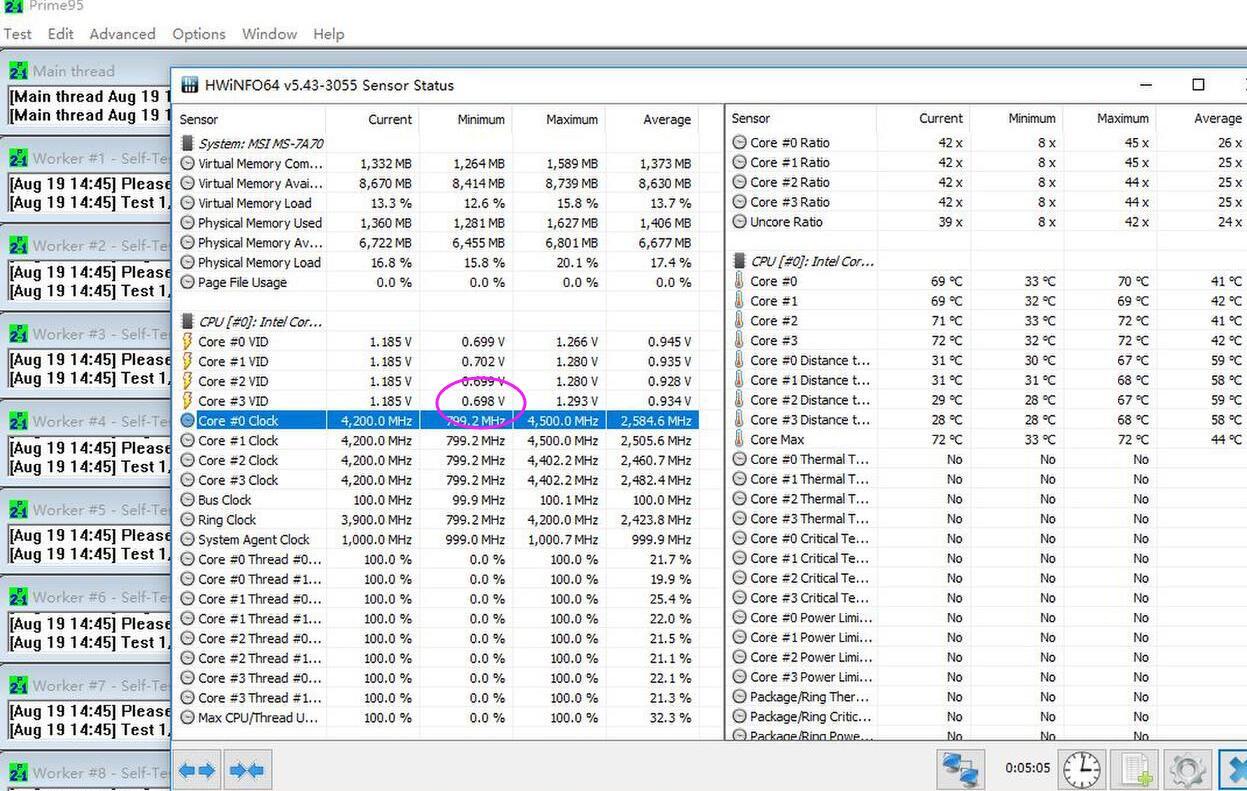The height and width of the screenshot is (791, 1247).
Task: Click the Uncore Ratio sensor icon
Action: (739, 222)
